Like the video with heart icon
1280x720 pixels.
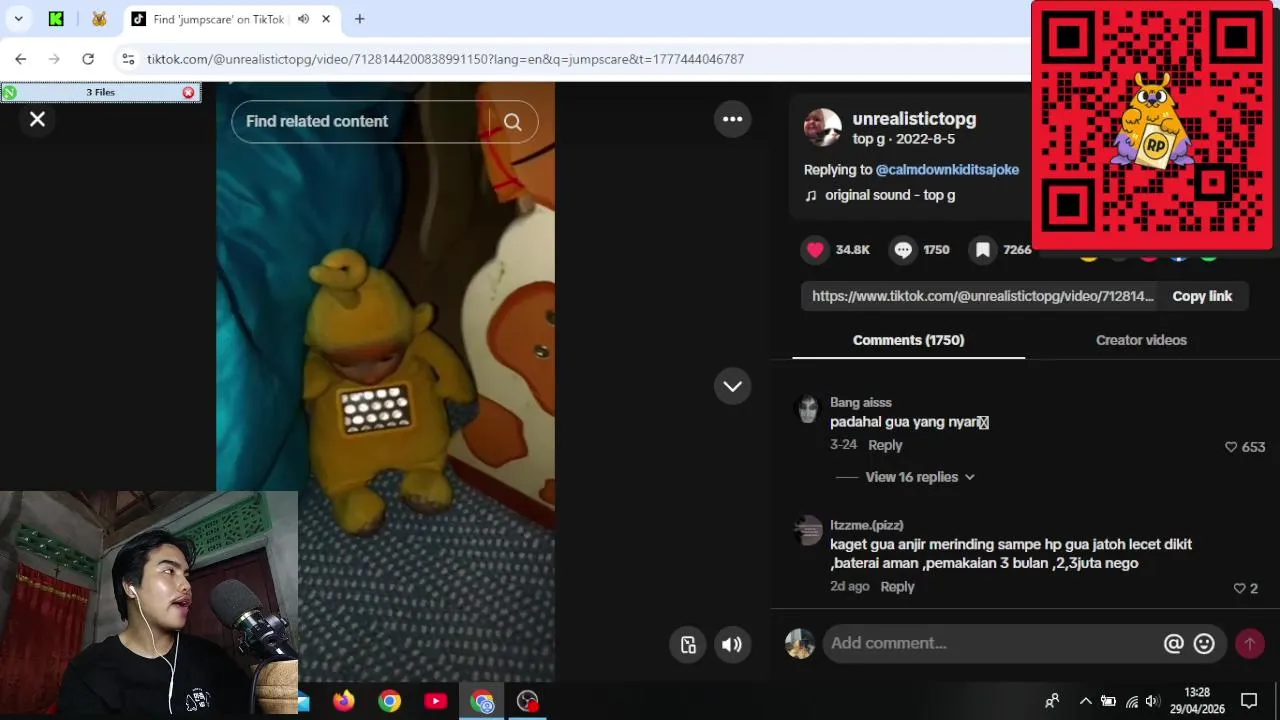[x=816, y=250]
